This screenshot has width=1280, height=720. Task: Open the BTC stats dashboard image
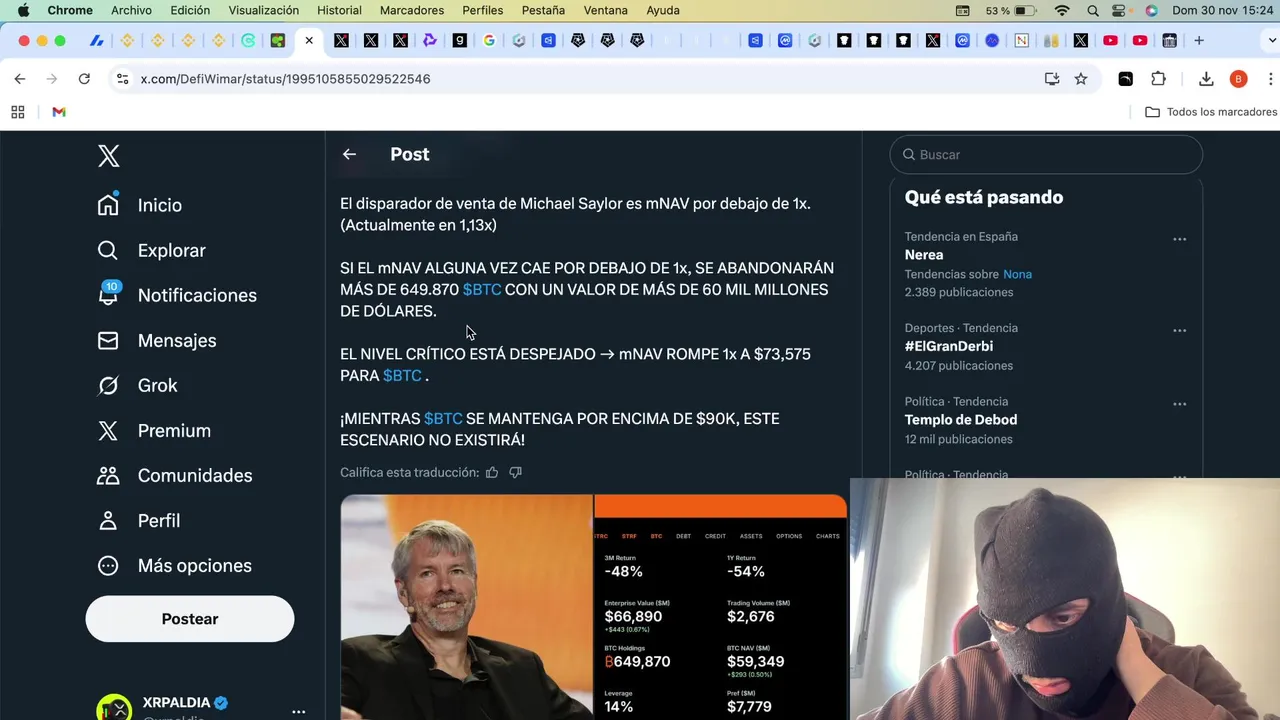click(721, 607)
